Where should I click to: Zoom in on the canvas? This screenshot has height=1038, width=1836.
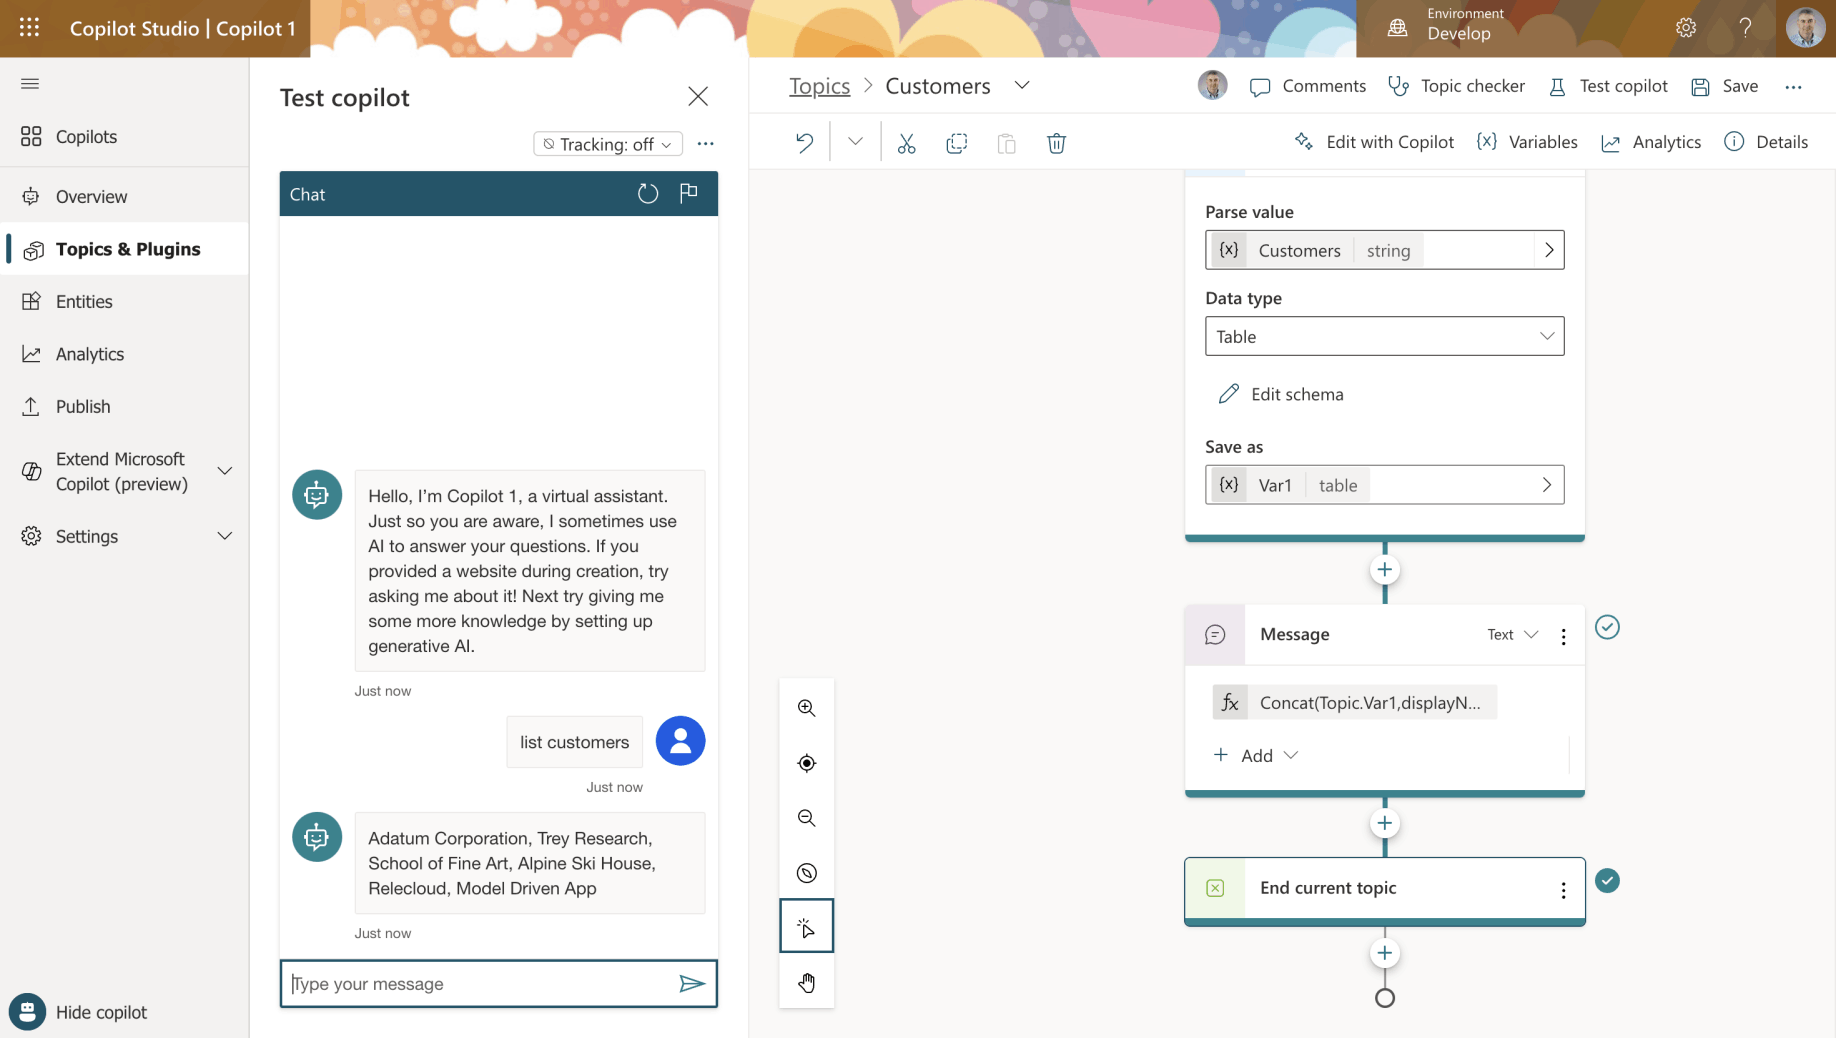(x=806, y=708)
